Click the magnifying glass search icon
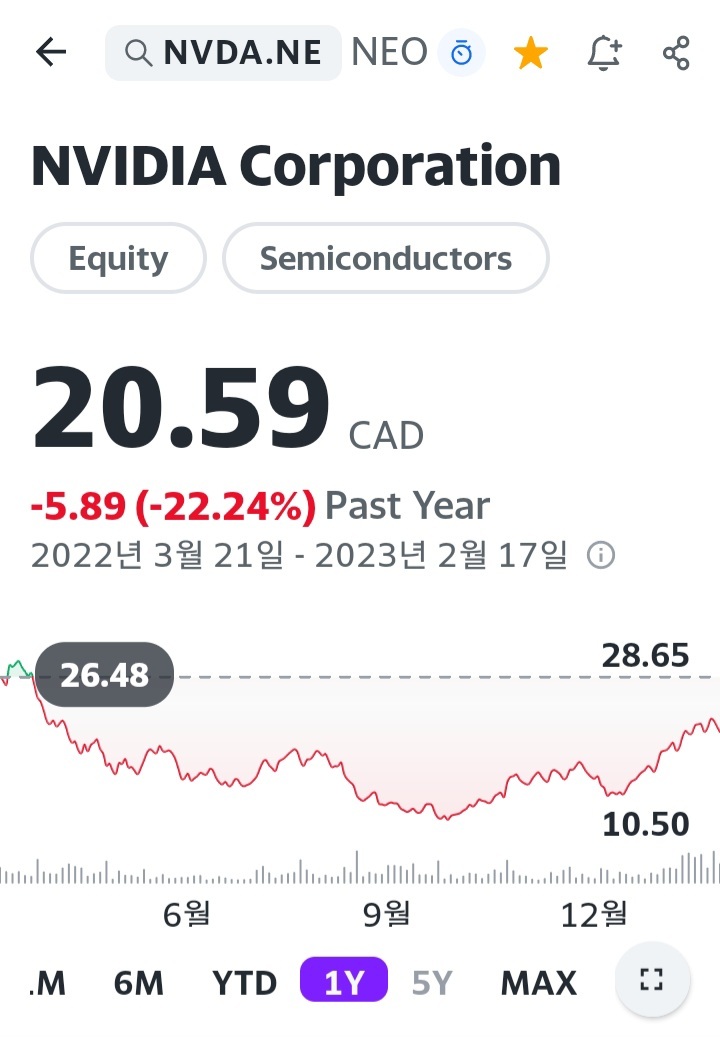The image size is (720, 1039). click(x=138, y=52)
